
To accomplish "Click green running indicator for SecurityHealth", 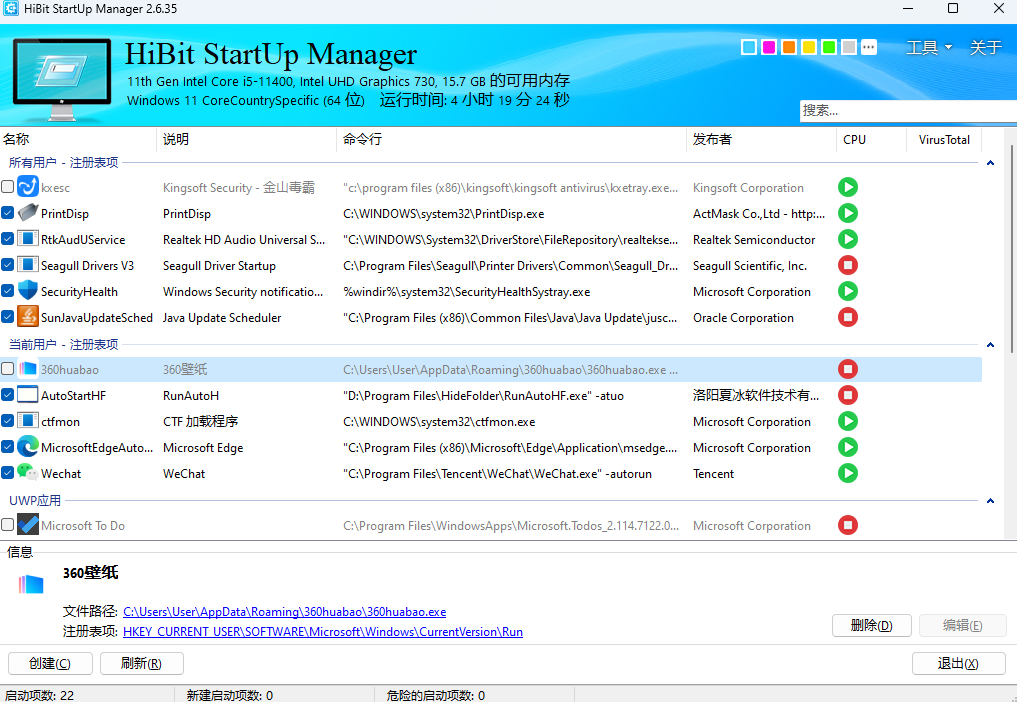I will [x=848, y=291].
